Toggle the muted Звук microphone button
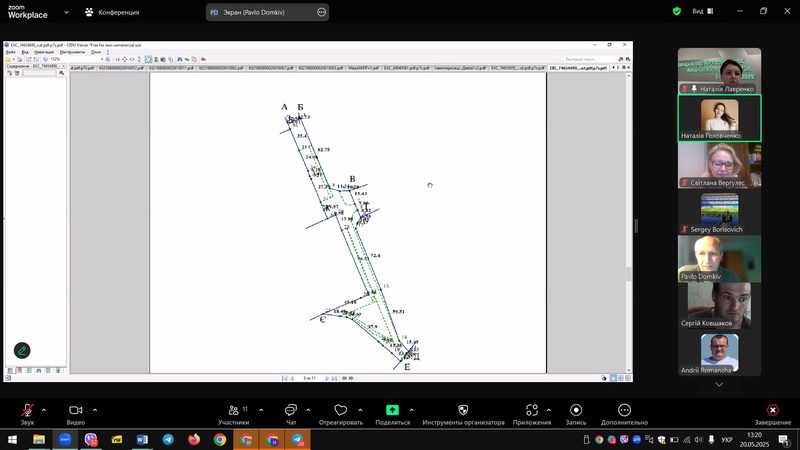800x450 pixels. point(27,414)
